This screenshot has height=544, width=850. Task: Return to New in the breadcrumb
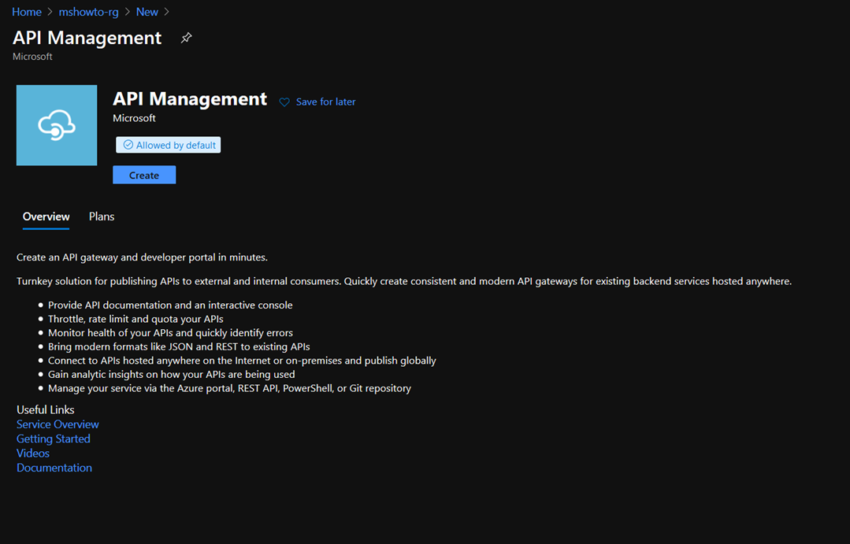tap(147, 12)
